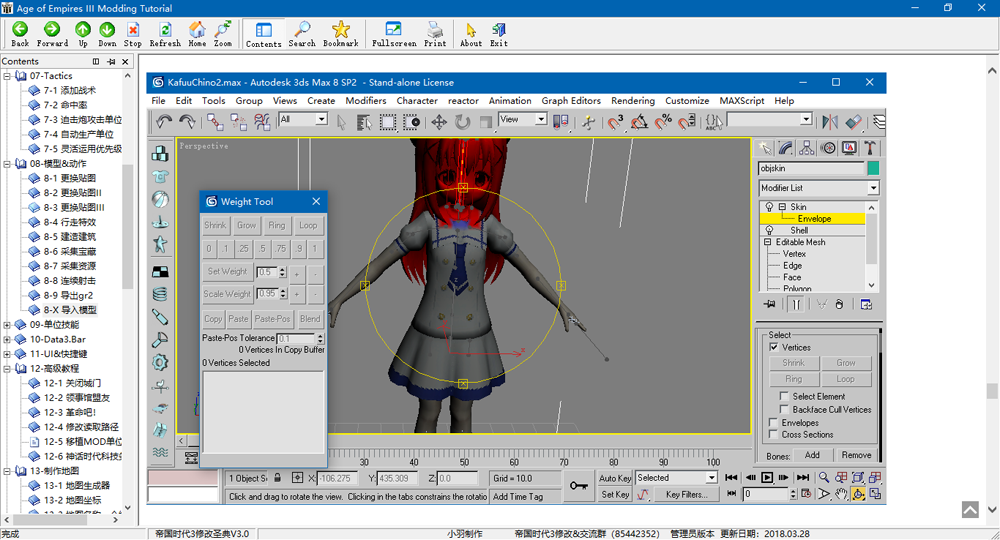Toggle the Cross Sections checkbox
Viewport: 1000px width, 540px height.
(x=774, y=434)
